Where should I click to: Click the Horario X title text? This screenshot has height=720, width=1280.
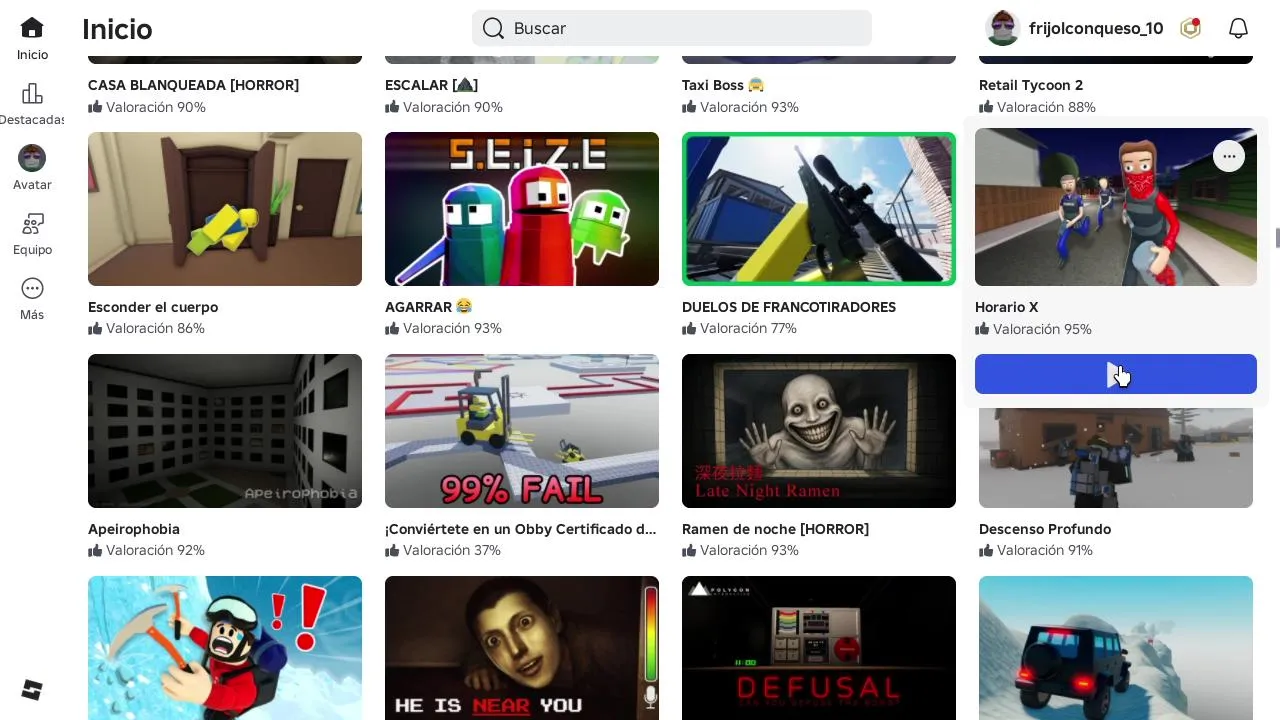point(1006,307)
